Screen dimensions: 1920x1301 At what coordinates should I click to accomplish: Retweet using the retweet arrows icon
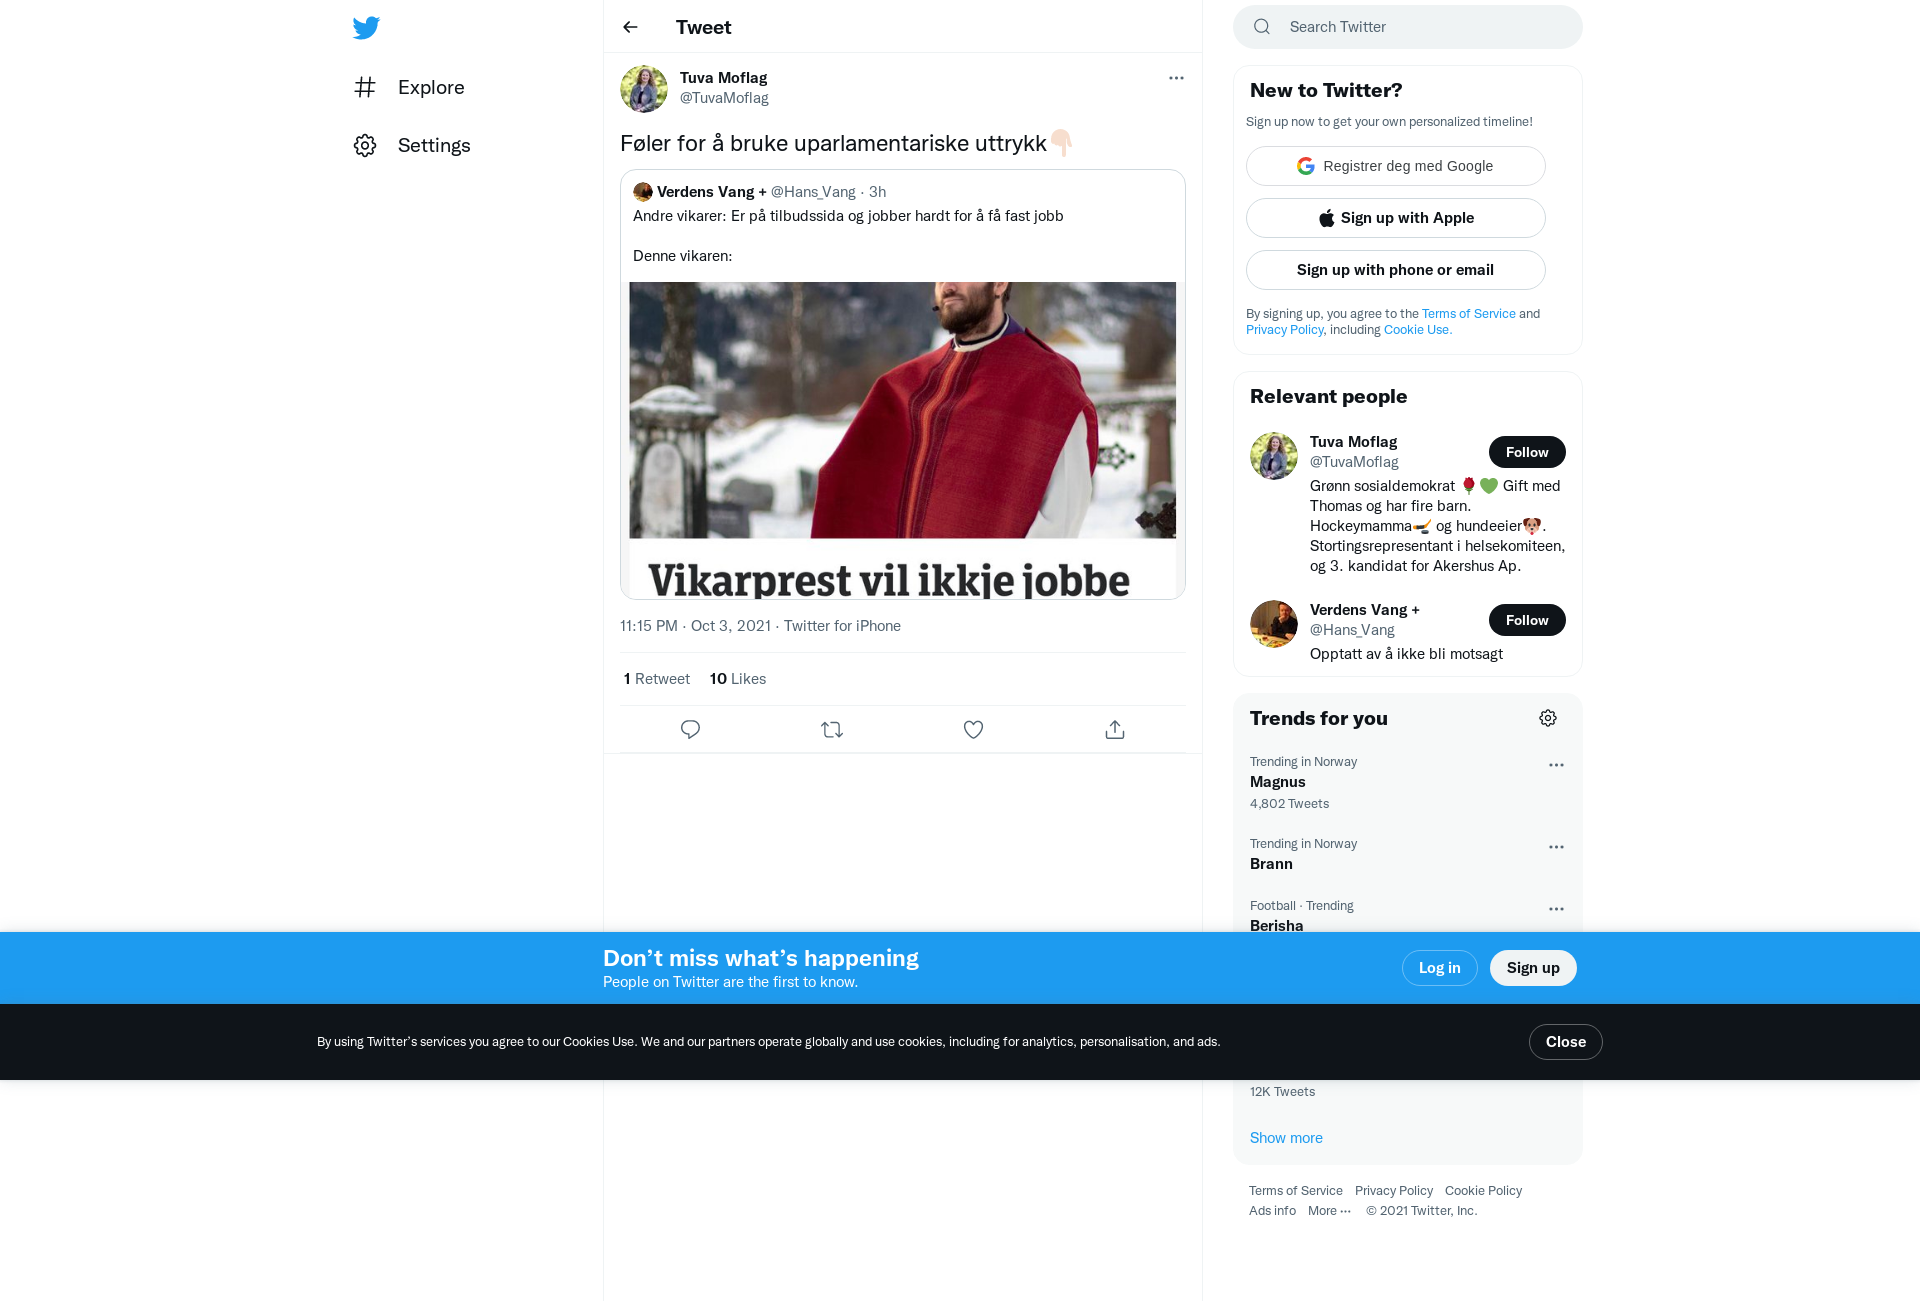pos(832,730)
